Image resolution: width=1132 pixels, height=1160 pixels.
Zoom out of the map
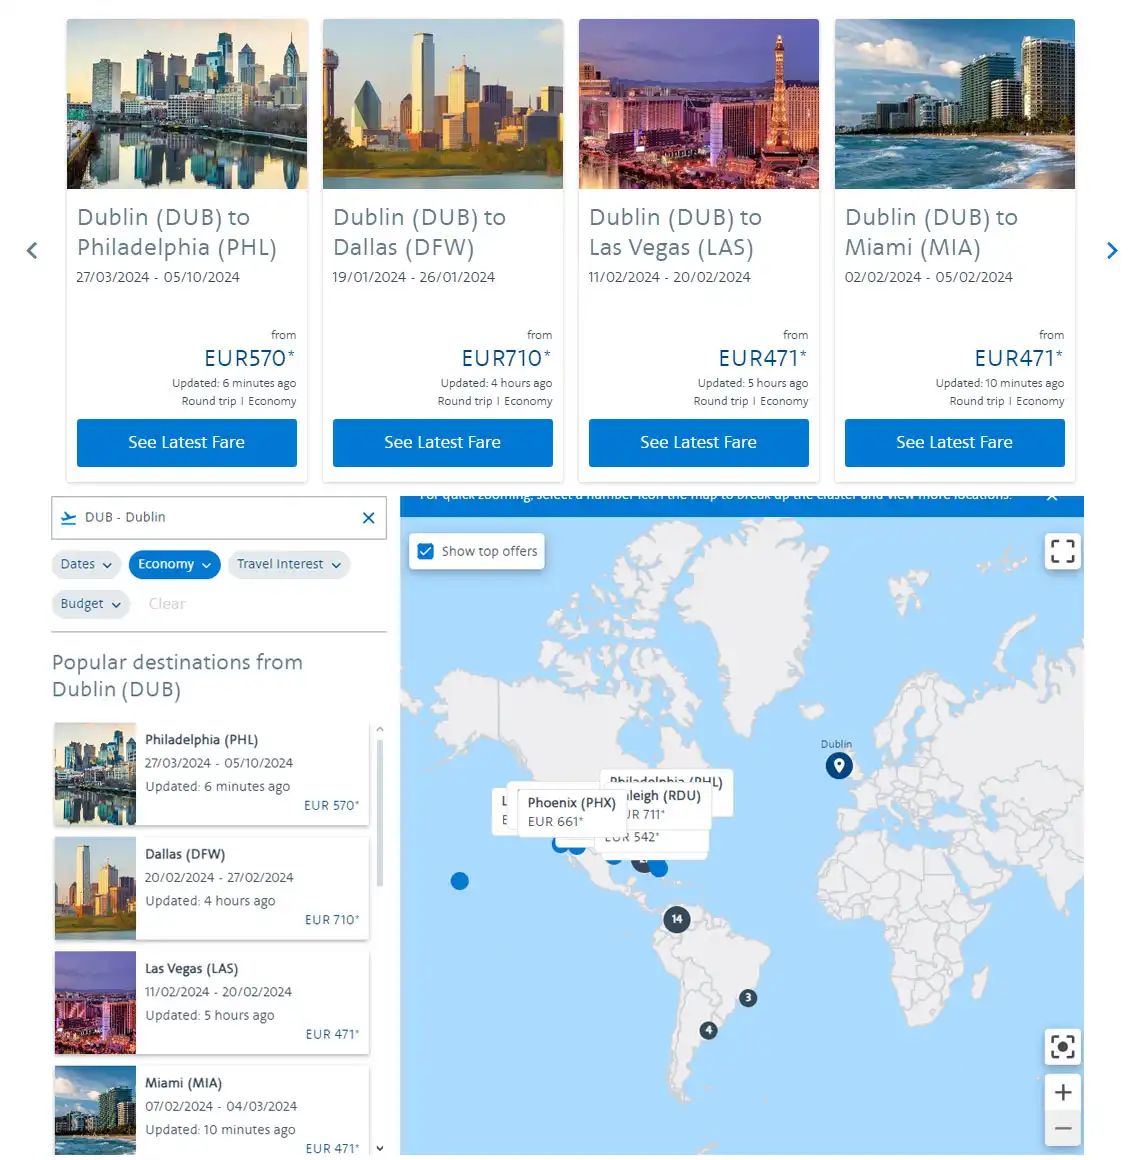[1062, 1128]
